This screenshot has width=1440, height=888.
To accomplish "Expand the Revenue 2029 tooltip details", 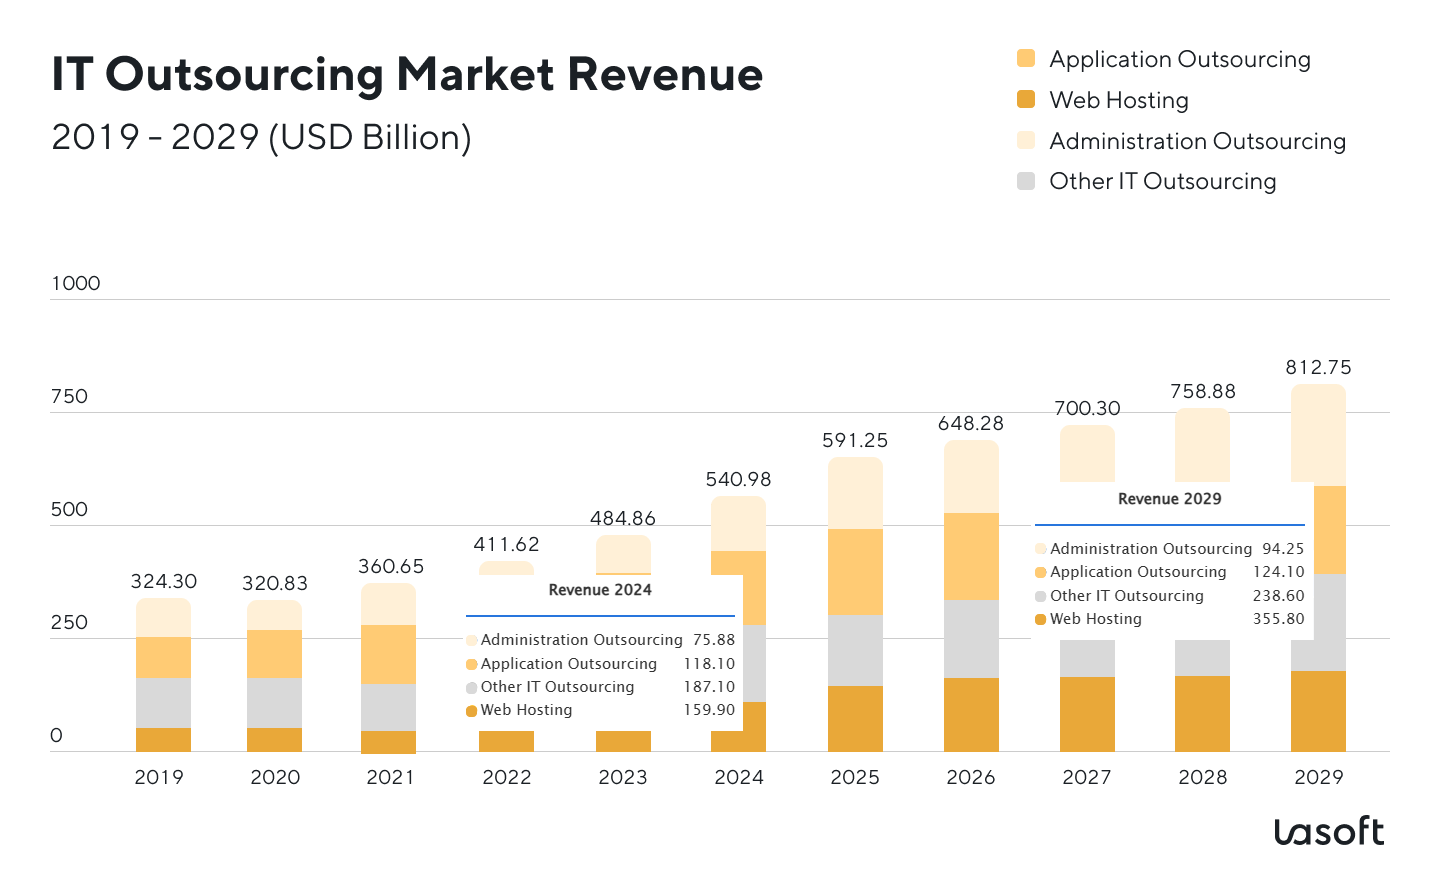I will [1169, 498].
